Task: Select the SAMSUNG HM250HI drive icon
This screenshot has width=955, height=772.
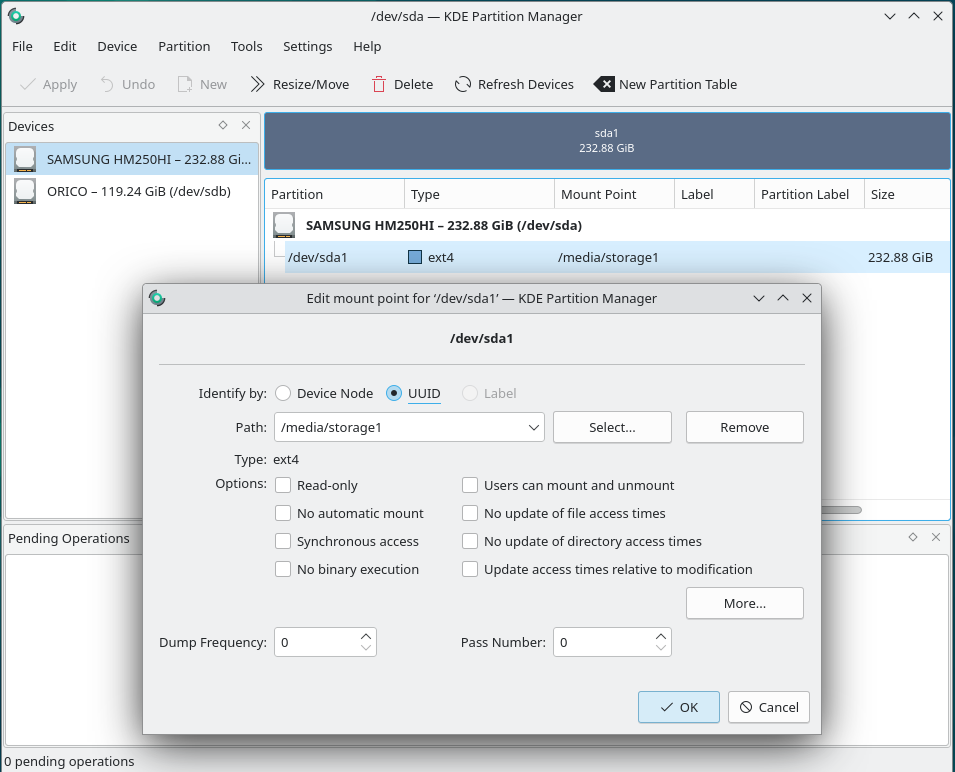Action: [25, 159]
